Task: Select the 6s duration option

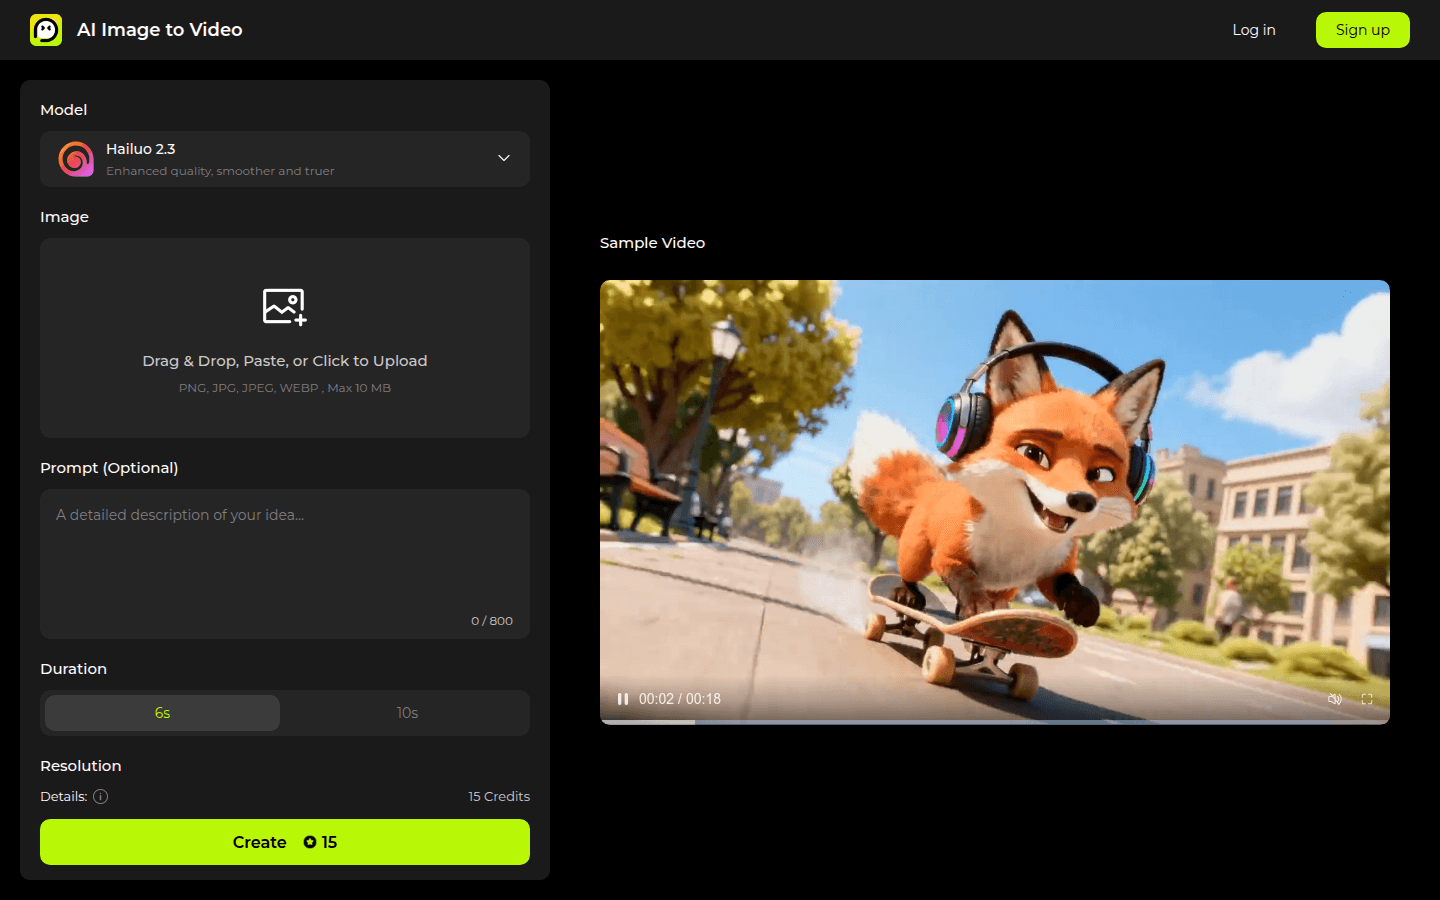Action: (161, 712)
